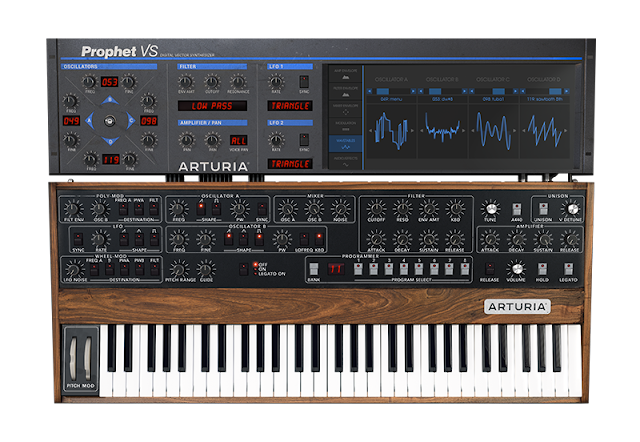
Task: Open the LFO 2 TRIANGLE waveform selector
Action: point(290,164)
